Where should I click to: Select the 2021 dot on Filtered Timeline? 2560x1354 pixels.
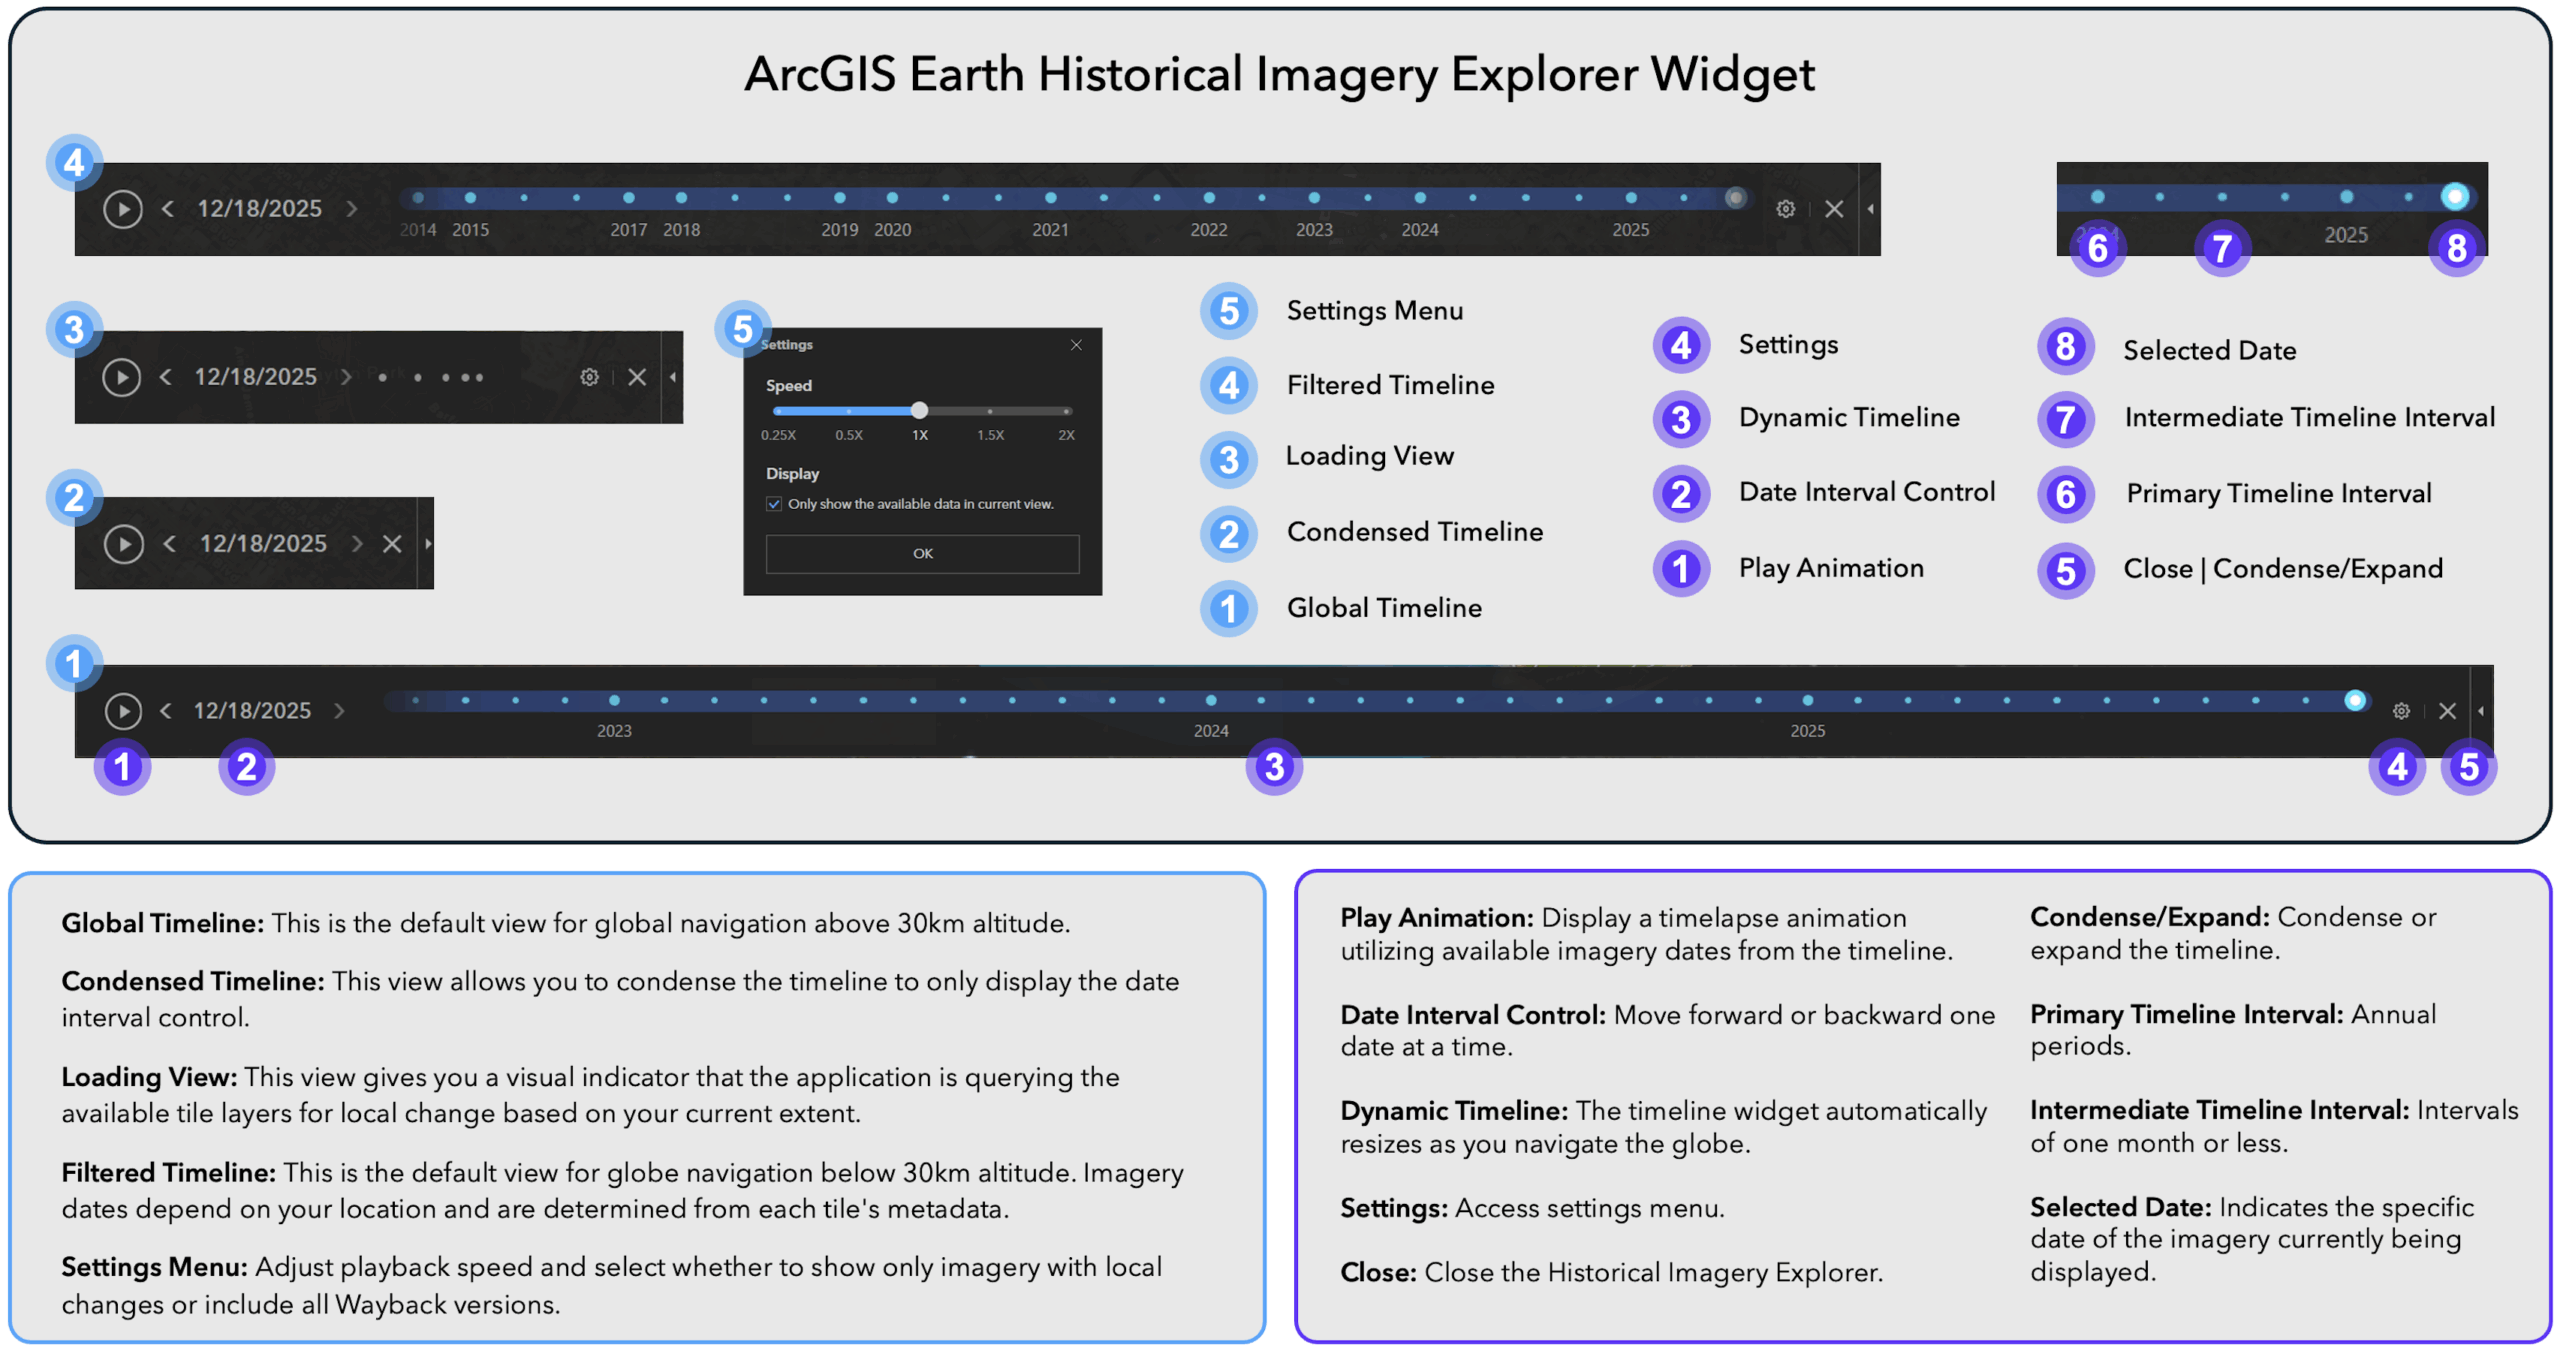(1050, 198)
